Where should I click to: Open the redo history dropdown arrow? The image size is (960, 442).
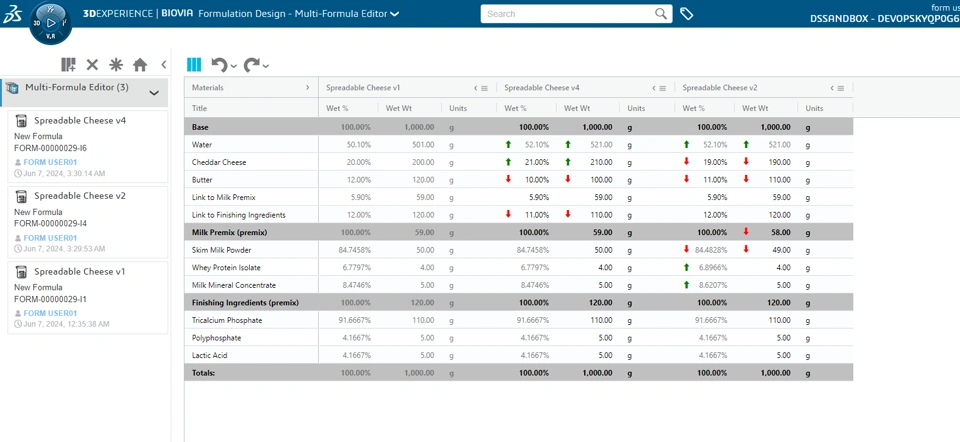266,66
